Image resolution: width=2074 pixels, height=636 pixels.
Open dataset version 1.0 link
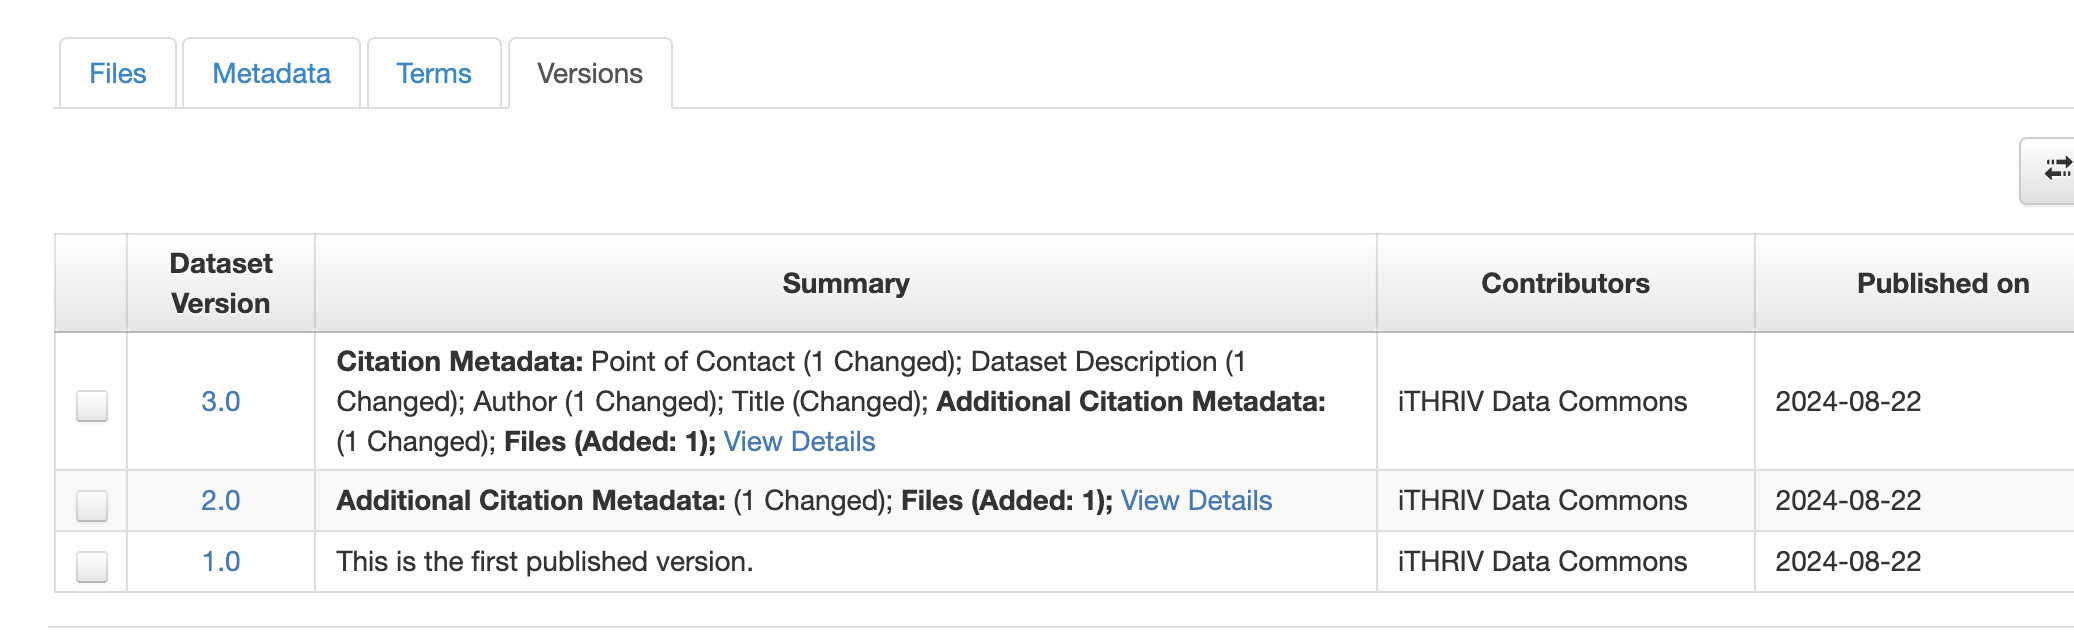220,562
